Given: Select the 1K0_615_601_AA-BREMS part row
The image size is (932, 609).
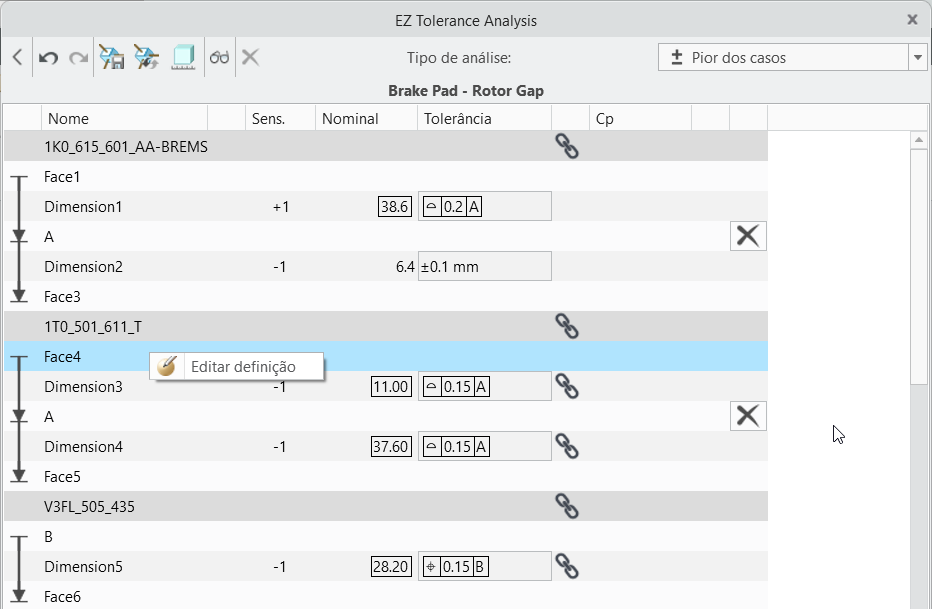Looking at the screenshot, I should (x=386, y=146).
